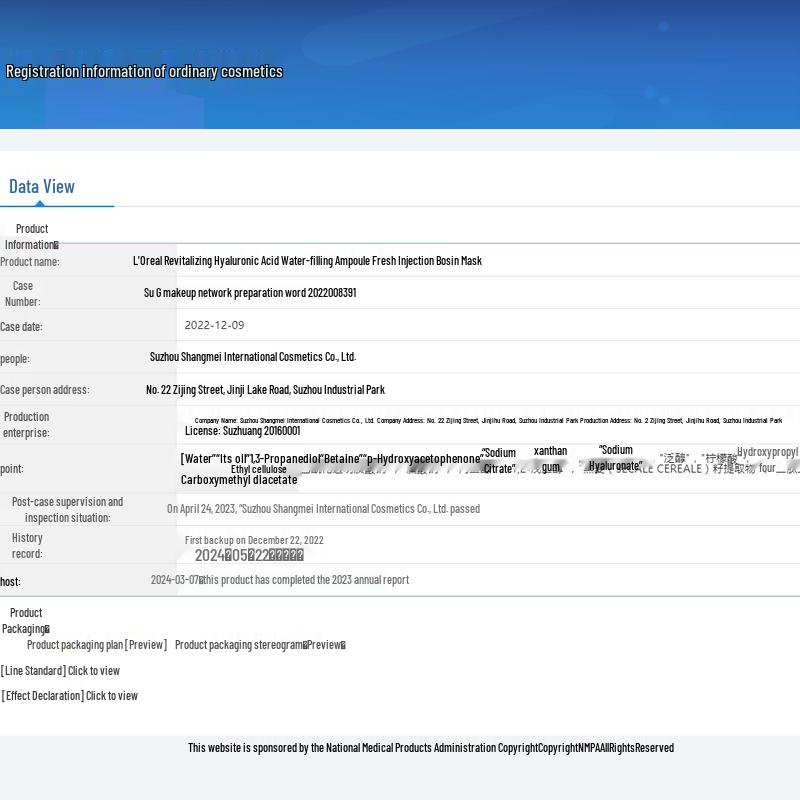Click the Registration information page title
Screen dimensions: 800x800
[144, 72]
